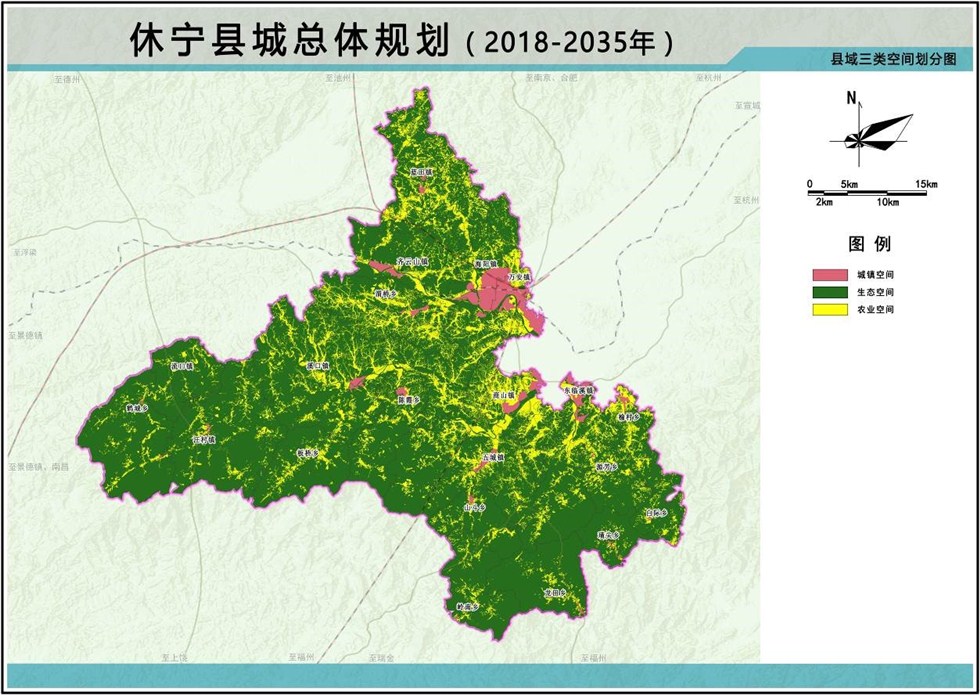This screenshot has height=695, width=980.
Task: Click the 璜尖乡 township label
Action: click(x=608, y=536)
